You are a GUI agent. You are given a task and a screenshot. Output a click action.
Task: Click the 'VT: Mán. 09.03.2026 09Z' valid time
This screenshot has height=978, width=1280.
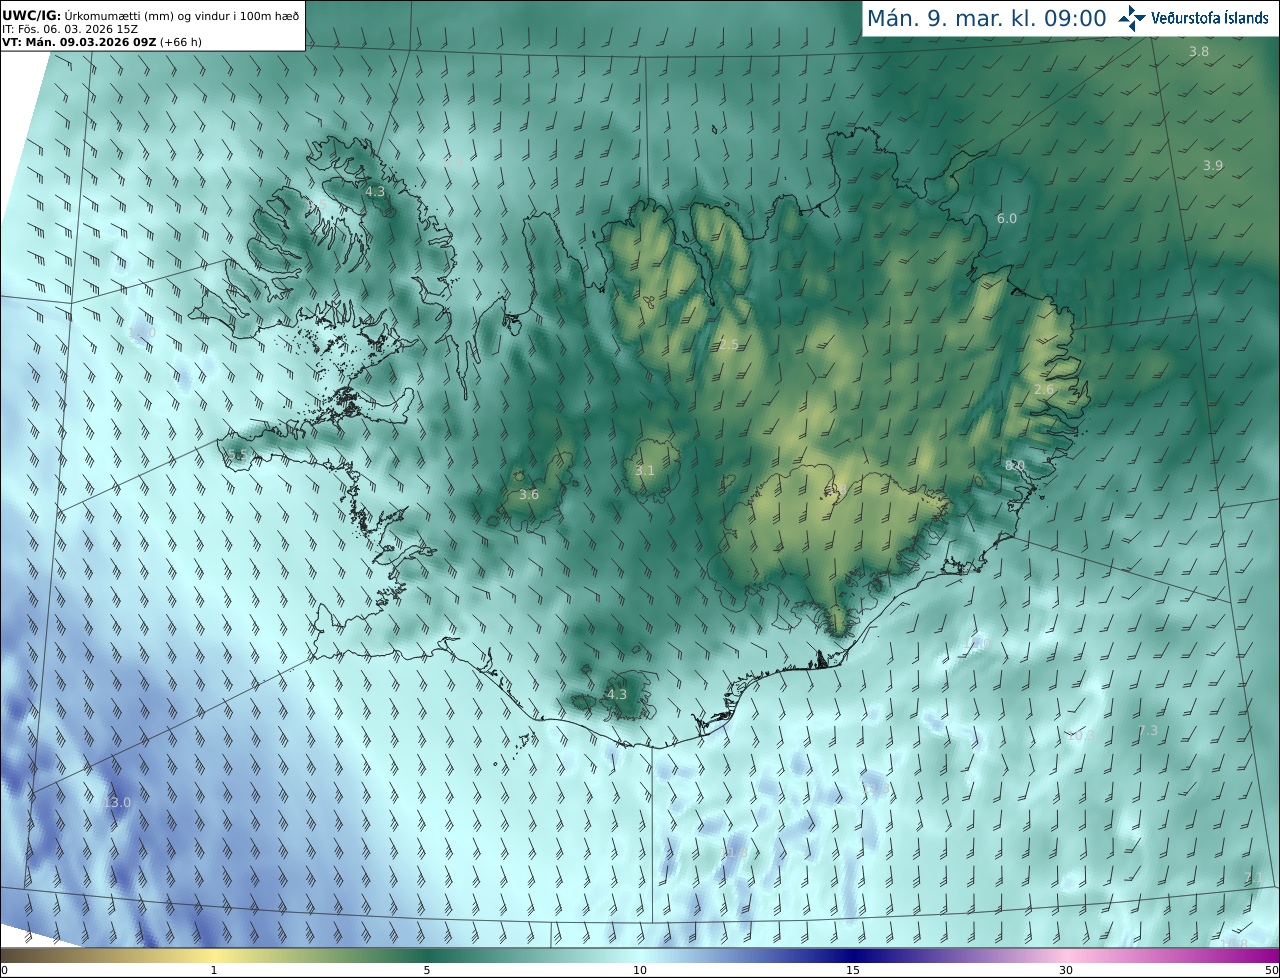(79, 42)
